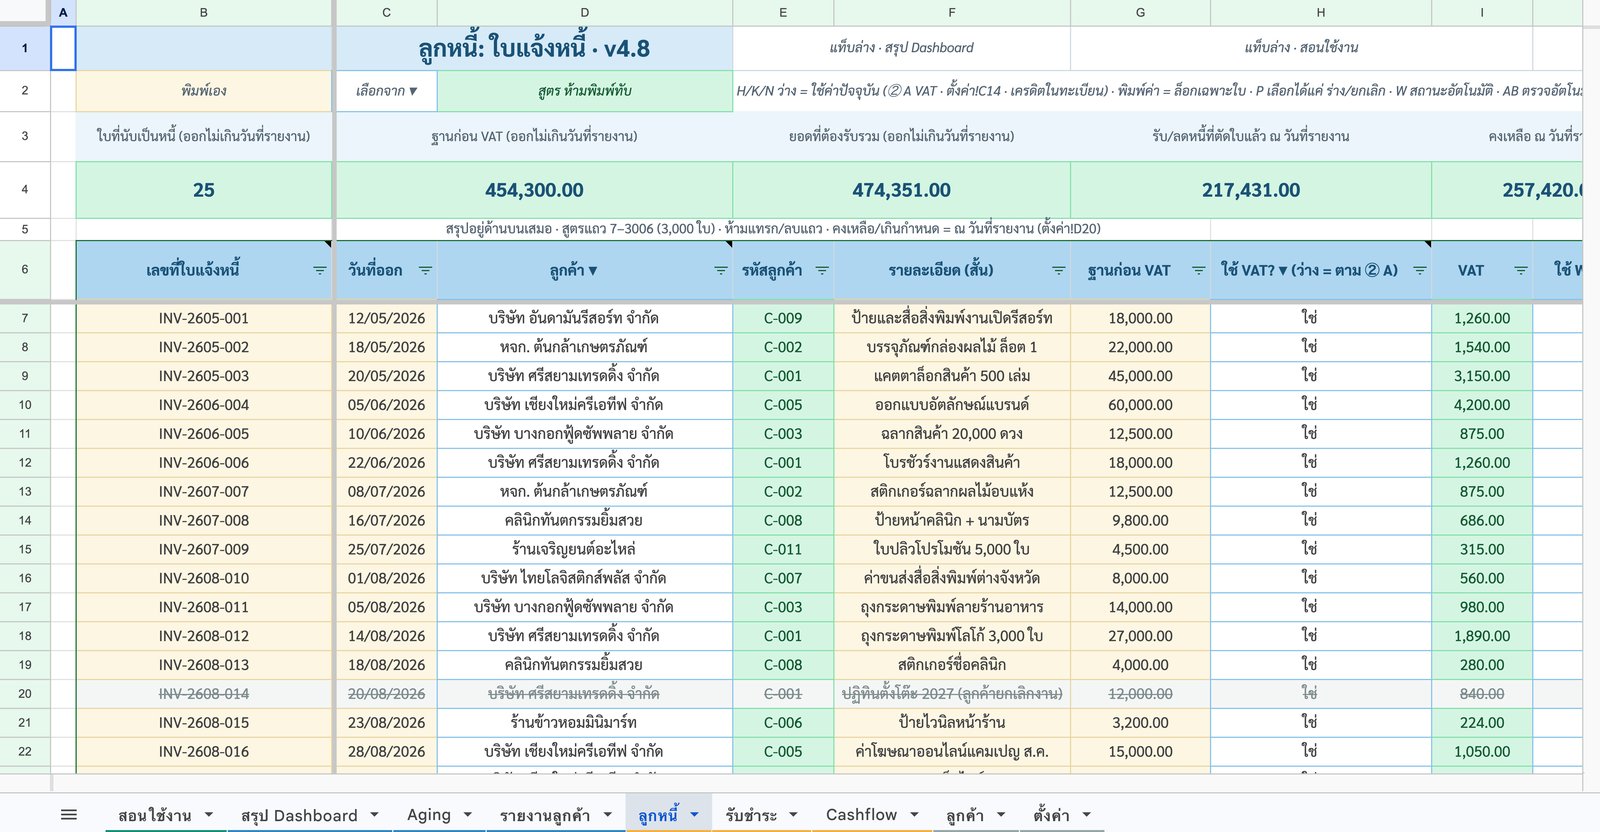Screen dimensions: 1600x832
Task: Open filter icon on VAT column header
Action: coord(1521,270)
